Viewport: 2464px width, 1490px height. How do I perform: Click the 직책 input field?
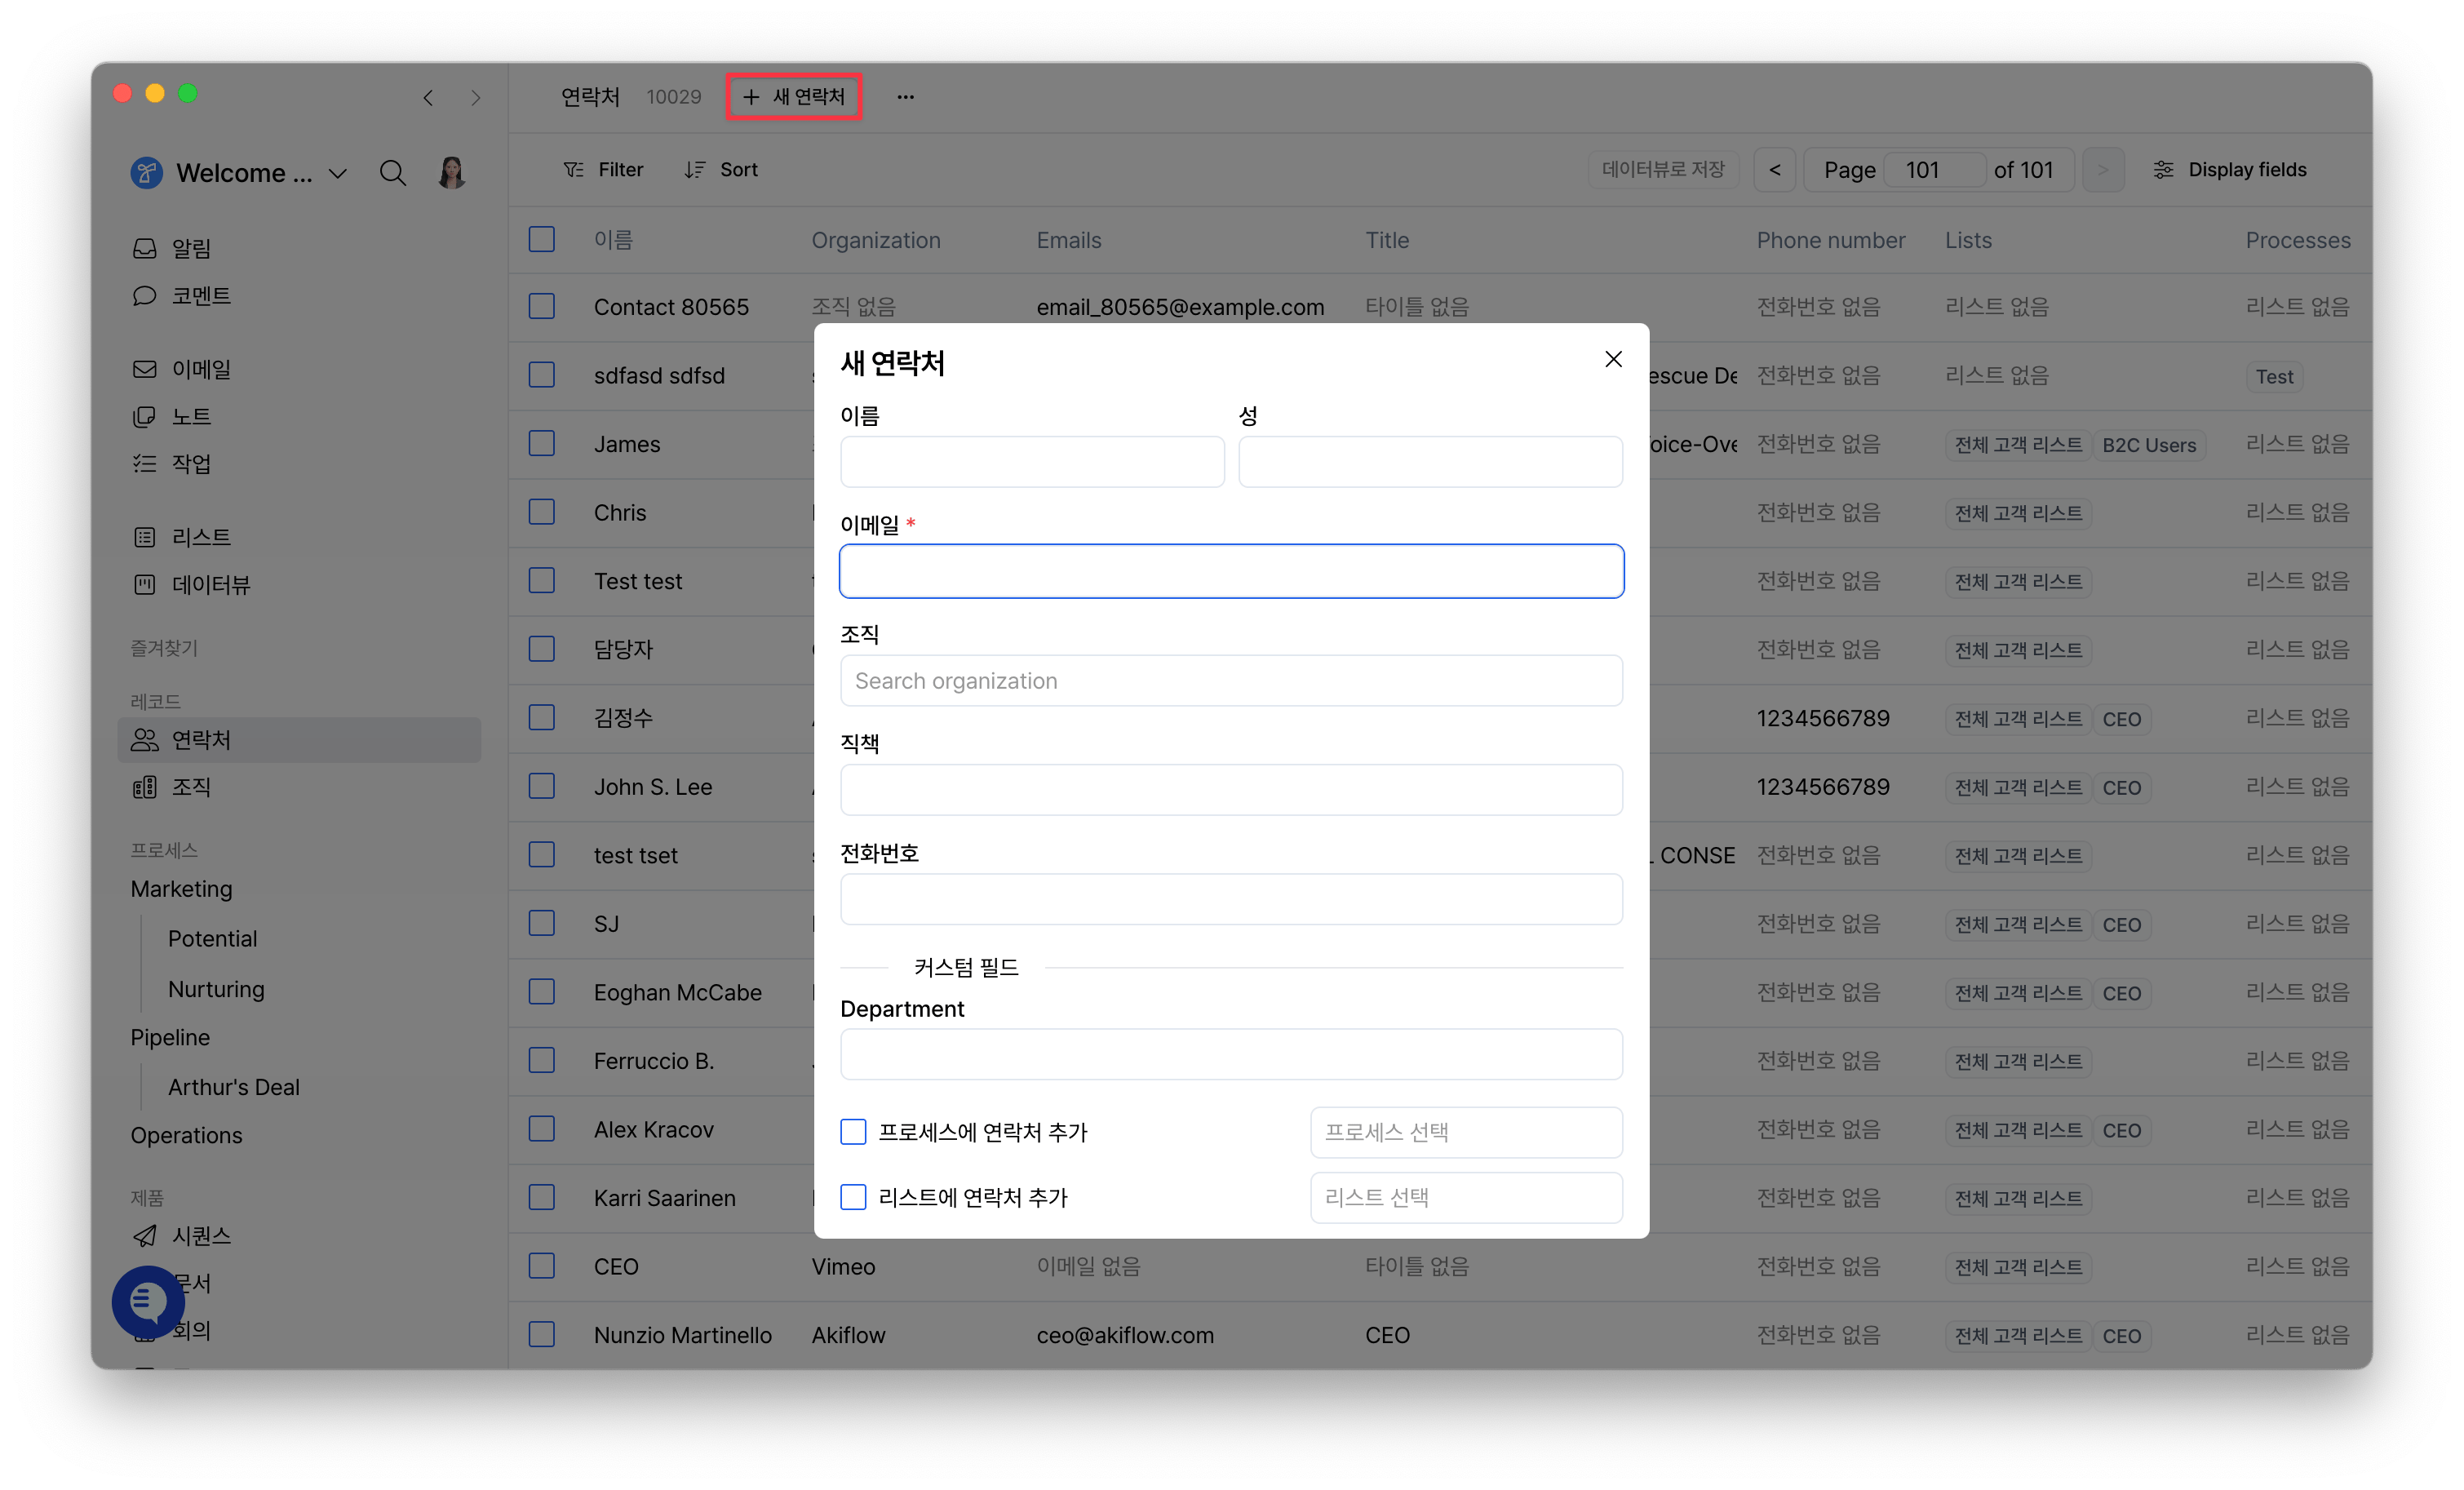1231,790
